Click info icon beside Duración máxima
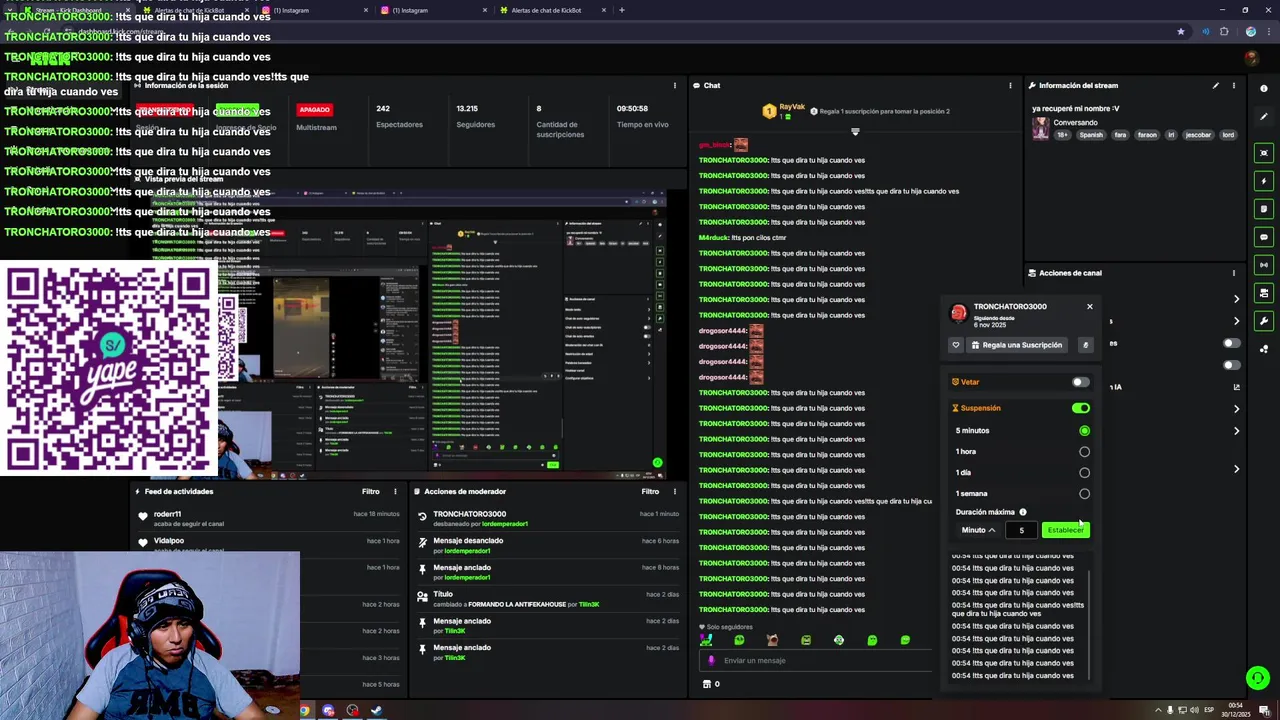The image size is (1280, 720). tap(1022, 512)
